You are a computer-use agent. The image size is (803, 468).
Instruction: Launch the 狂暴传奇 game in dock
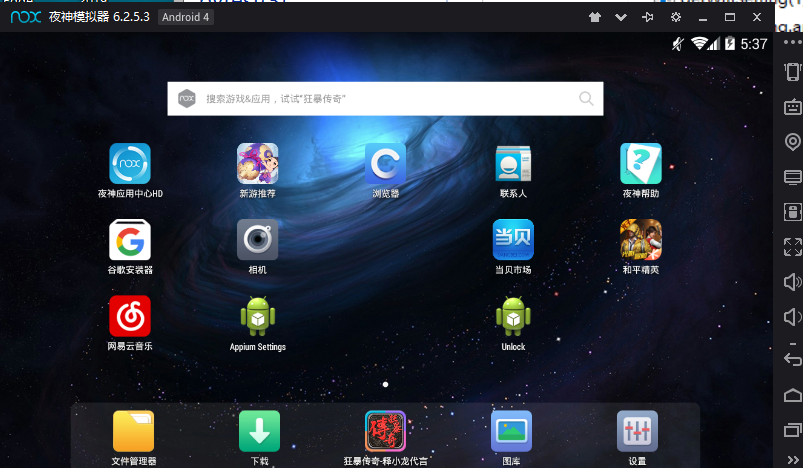[385, 431]
